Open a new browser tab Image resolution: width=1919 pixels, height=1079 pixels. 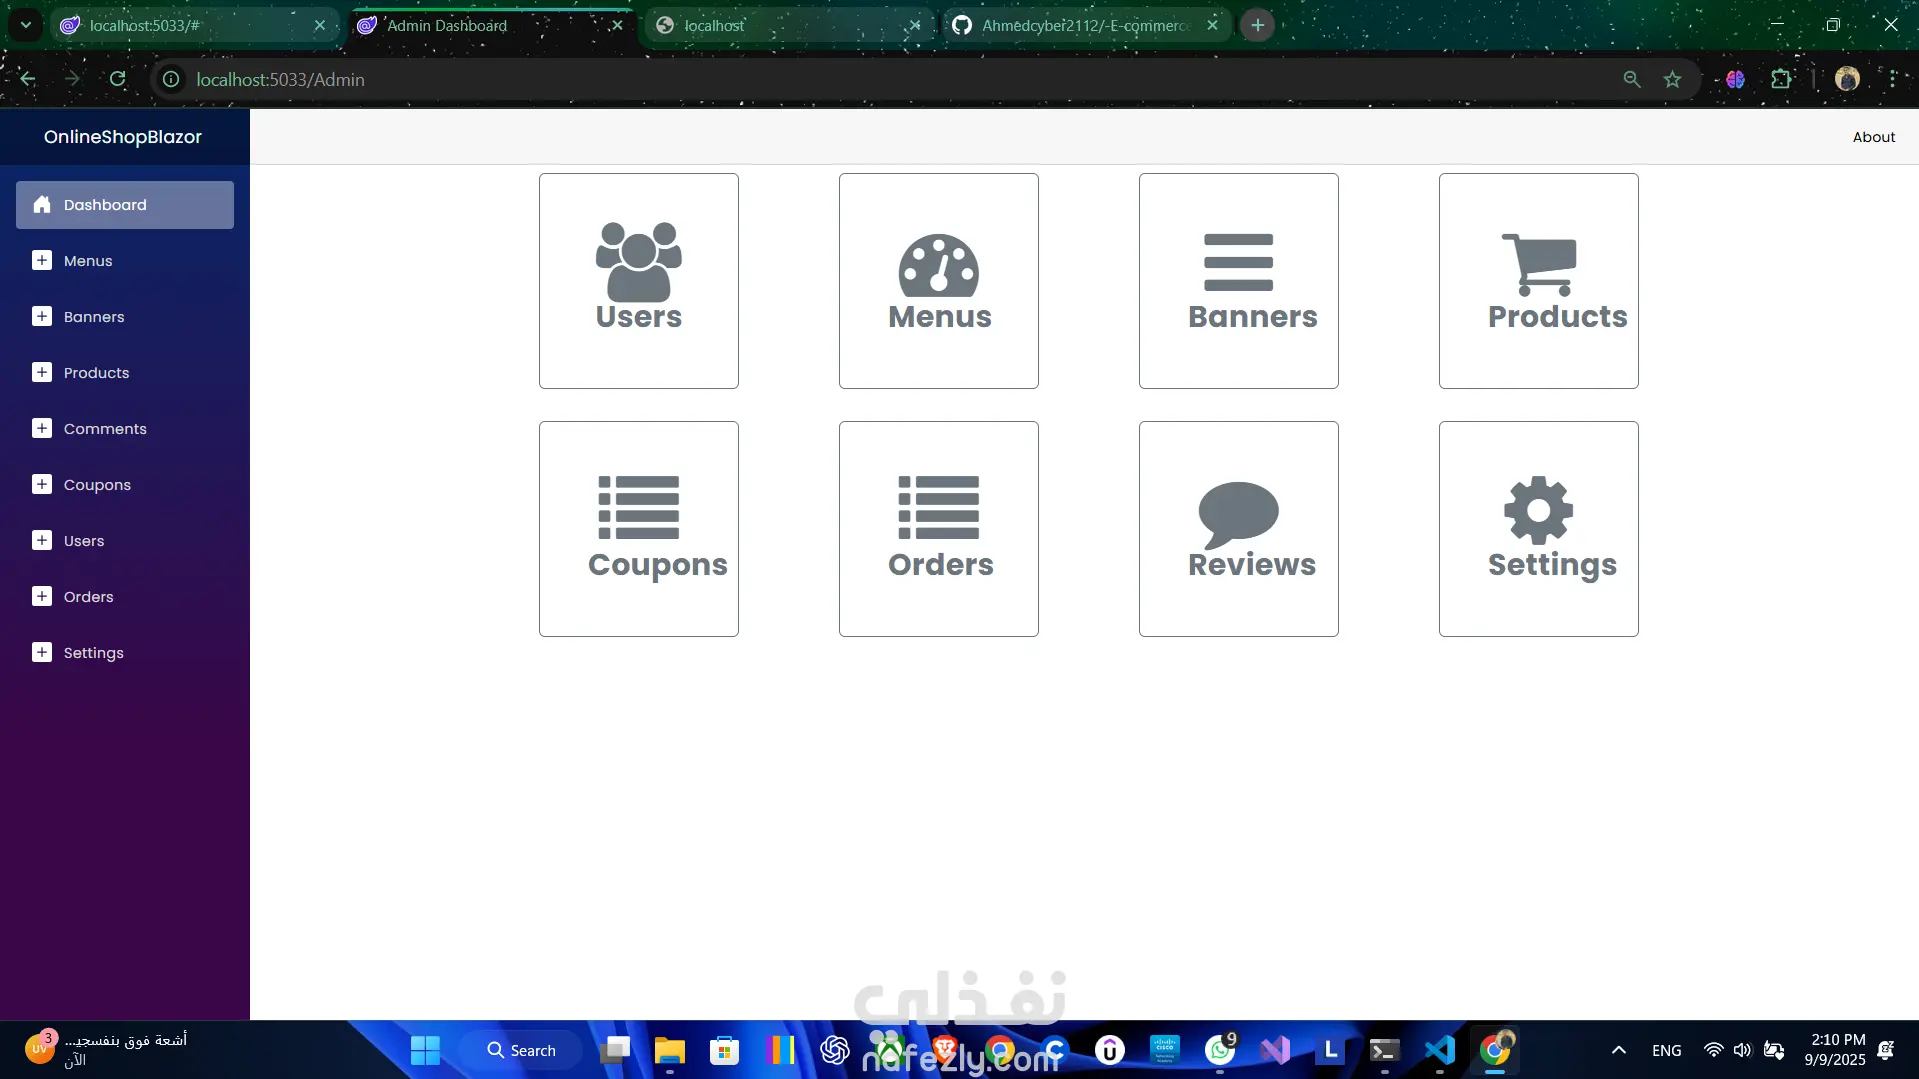[1257, 25]
